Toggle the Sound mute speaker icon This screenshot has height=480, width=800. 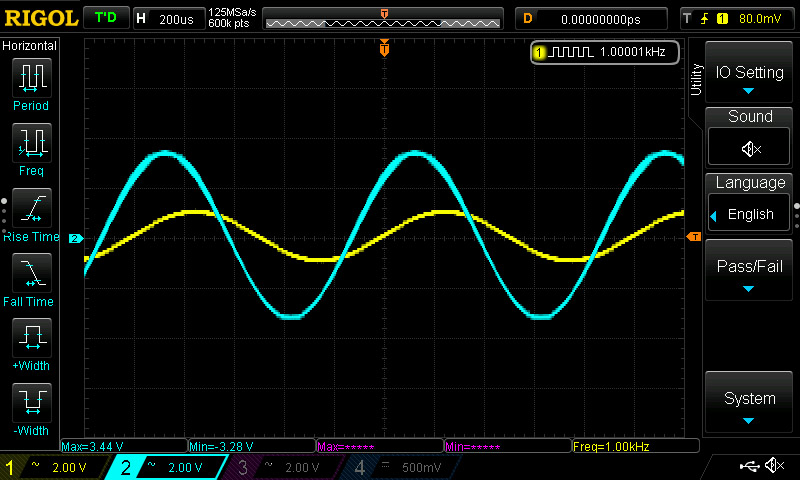tap(749, 148)
